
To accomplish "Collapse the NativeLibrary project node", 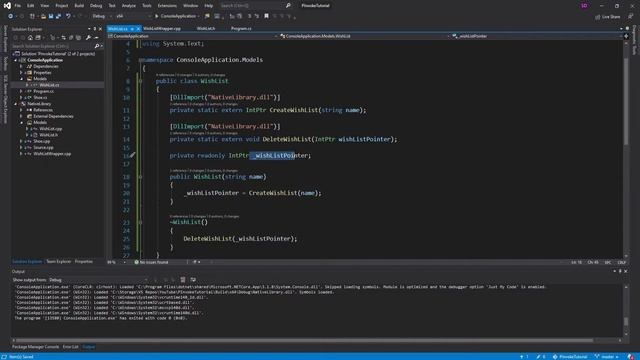I will pos(16,104).
